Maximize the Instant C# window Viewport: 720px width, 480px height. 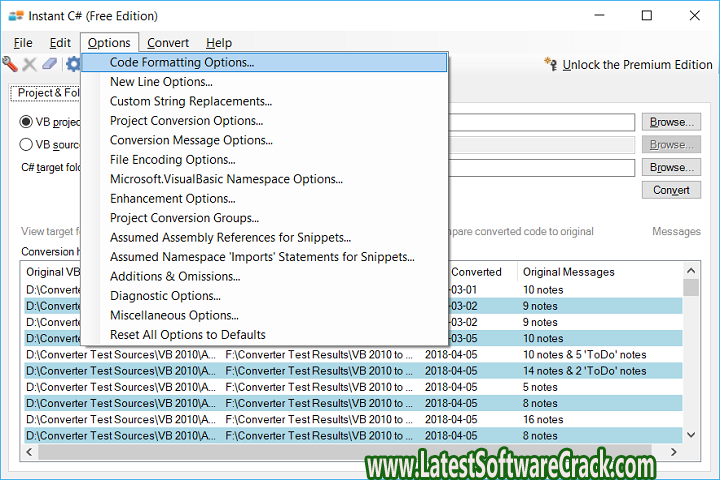point(647,16)
